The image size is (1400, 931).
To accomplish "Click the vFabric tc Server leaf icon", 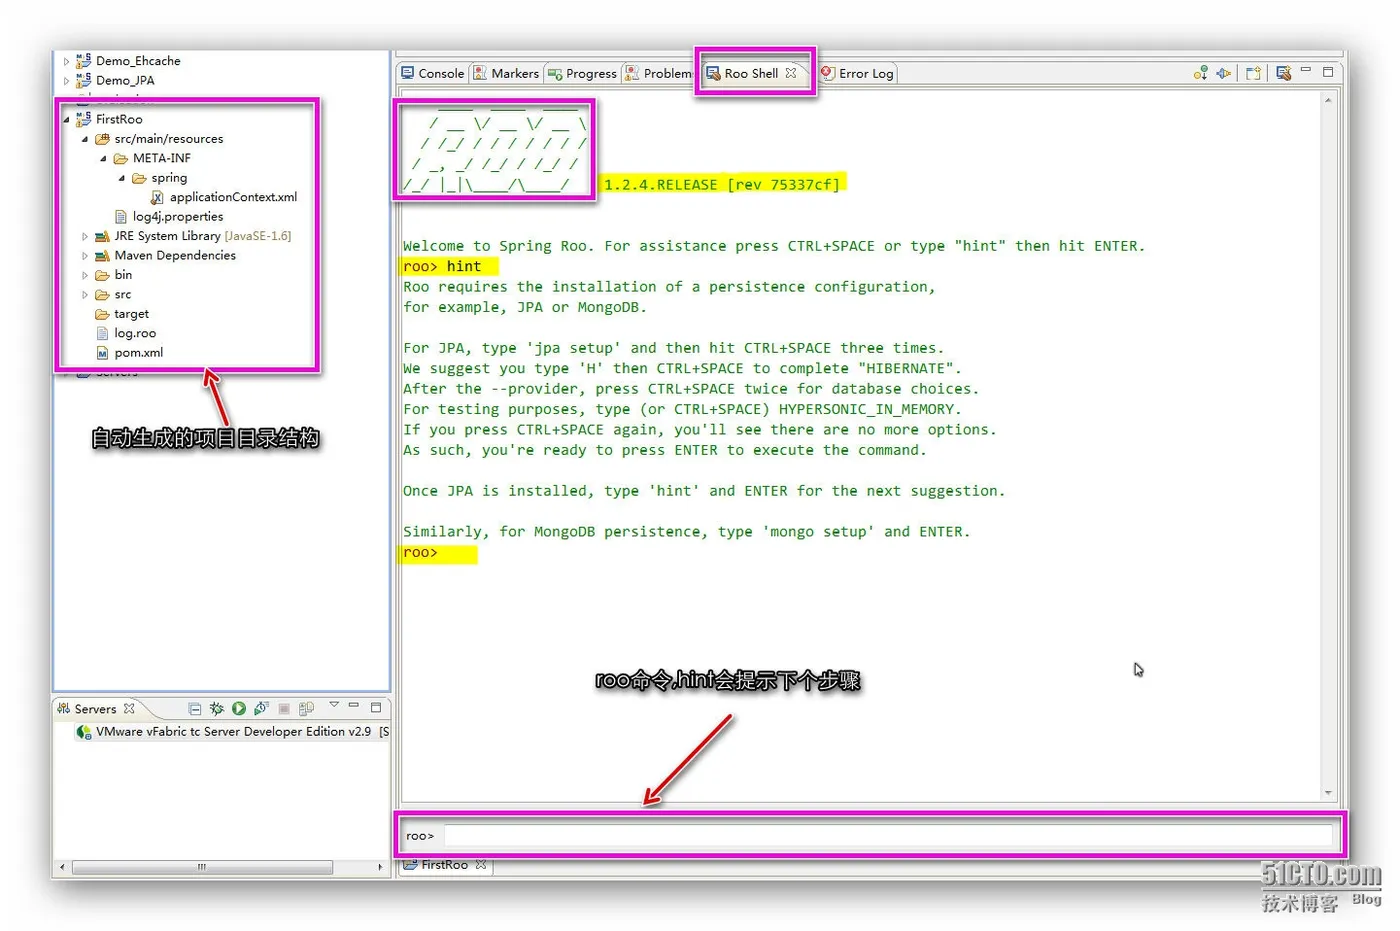I will click(84, 732).
